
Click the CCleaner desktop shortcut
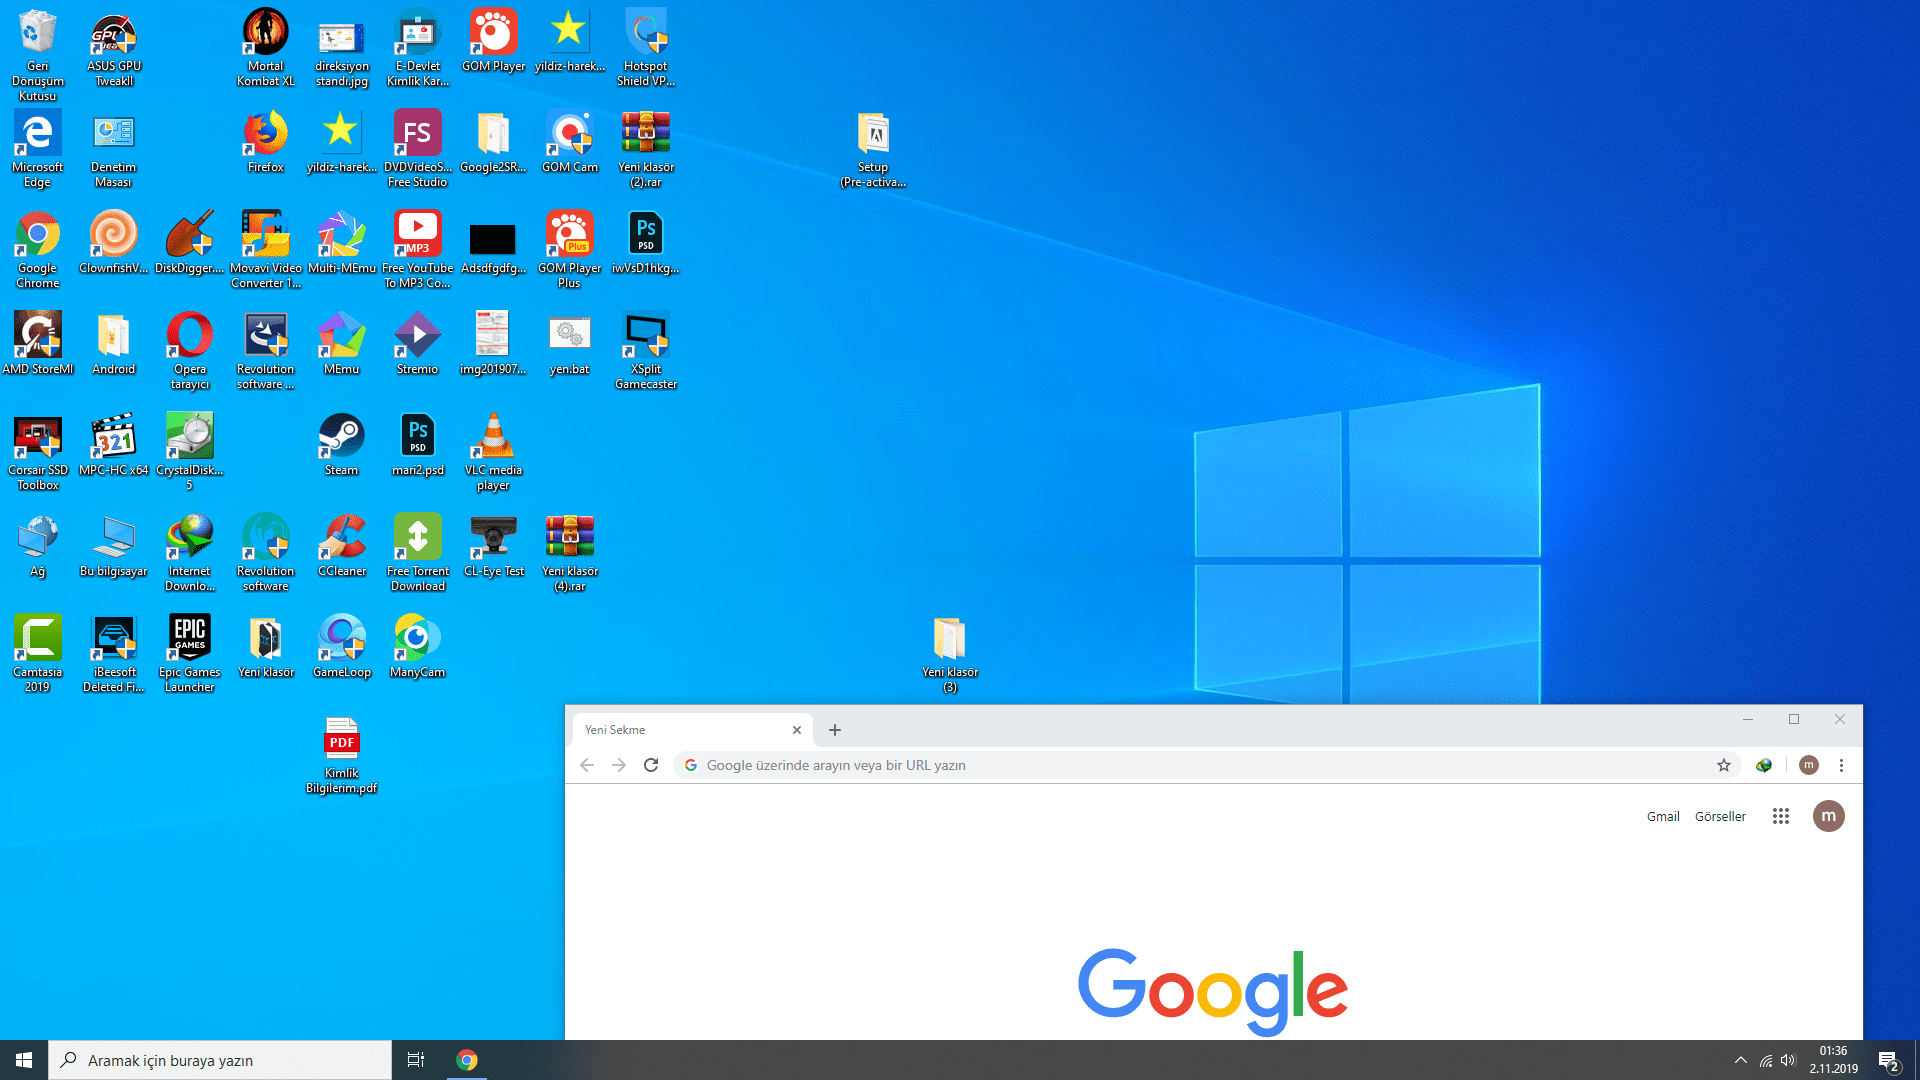click(x=342, y=539)
